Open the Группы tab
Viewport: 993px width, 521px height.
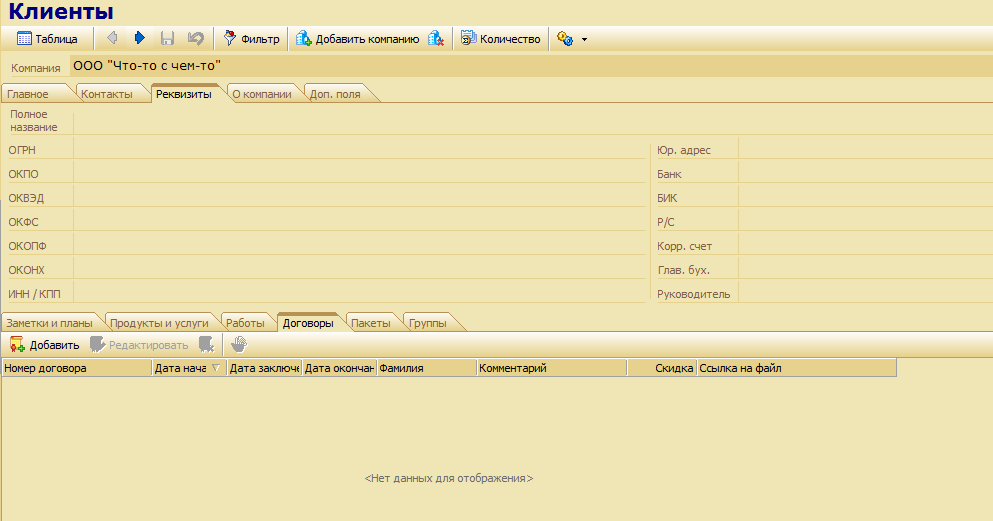tap(427, 323)
